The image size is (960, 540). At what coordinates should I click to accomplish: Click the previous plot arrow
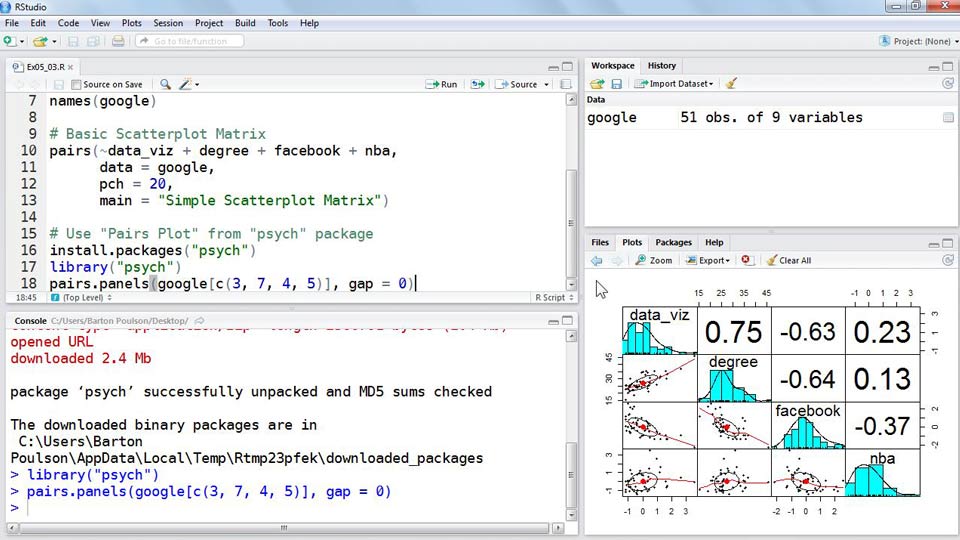pyautogui.click(x=597, y=261)
